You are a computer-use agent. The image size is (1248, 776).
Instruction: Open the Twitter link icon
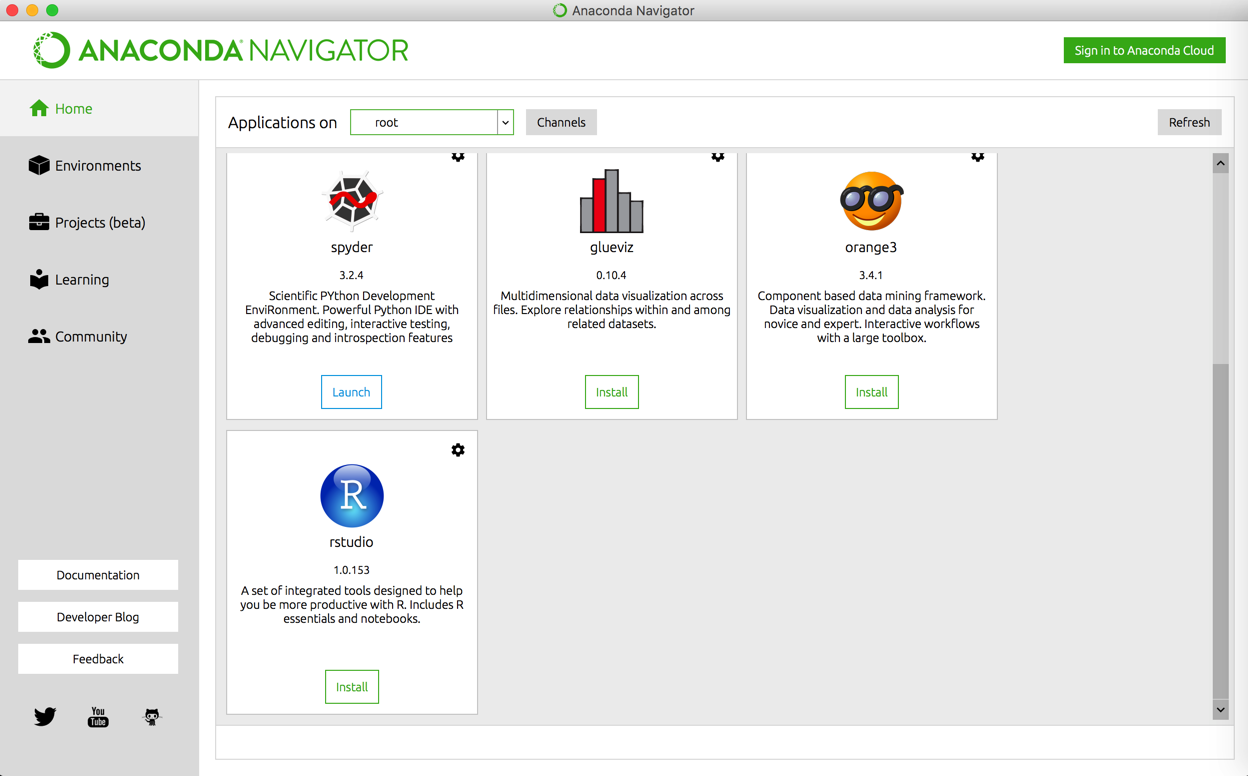click(x=45, y=717)
